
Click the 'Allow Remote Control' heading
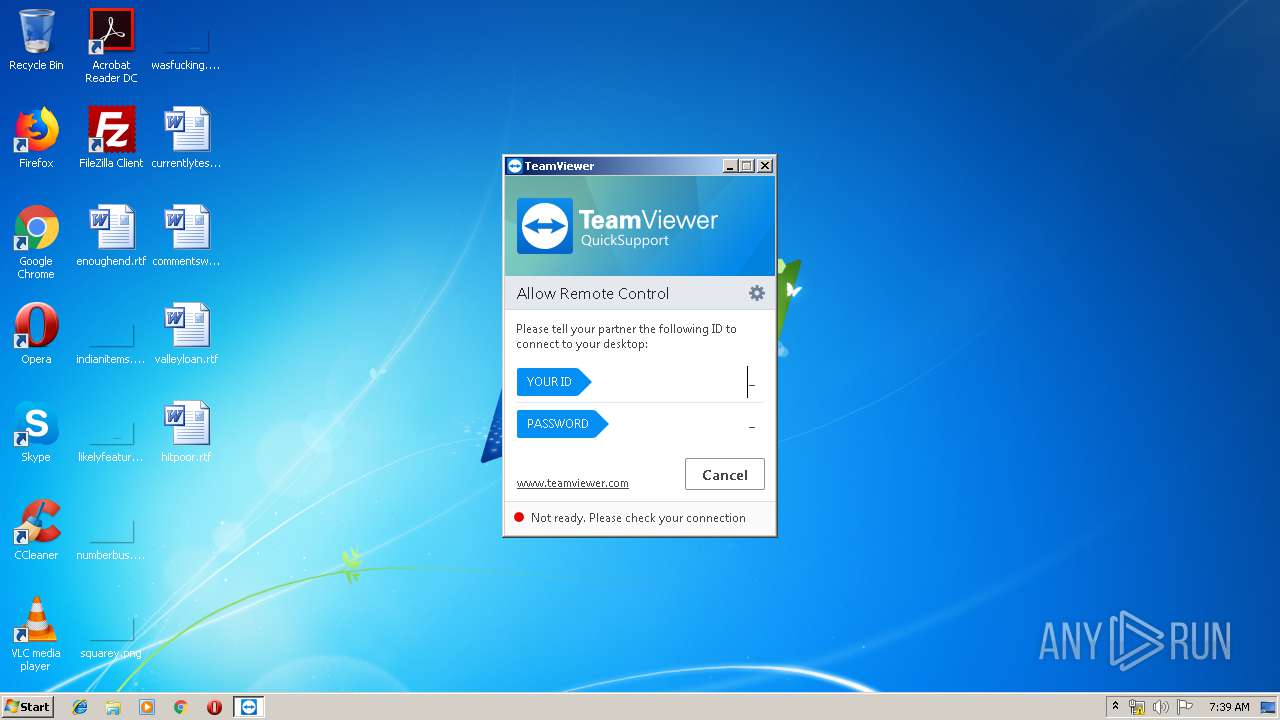593,293
